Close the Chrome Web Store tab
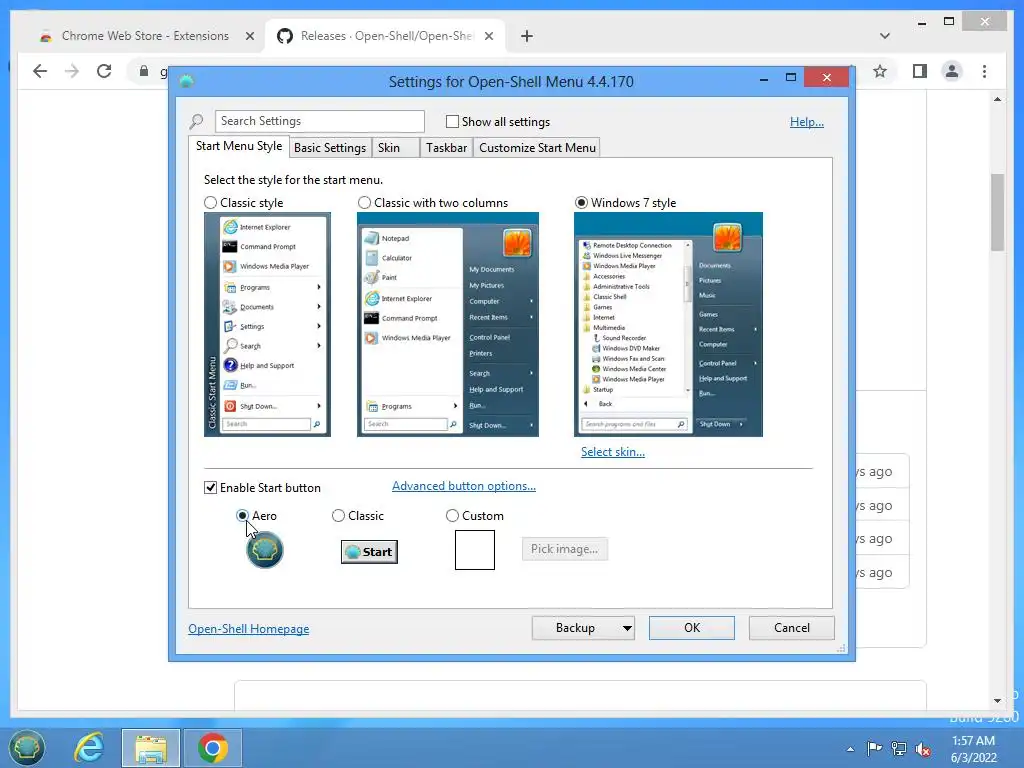 249,36
